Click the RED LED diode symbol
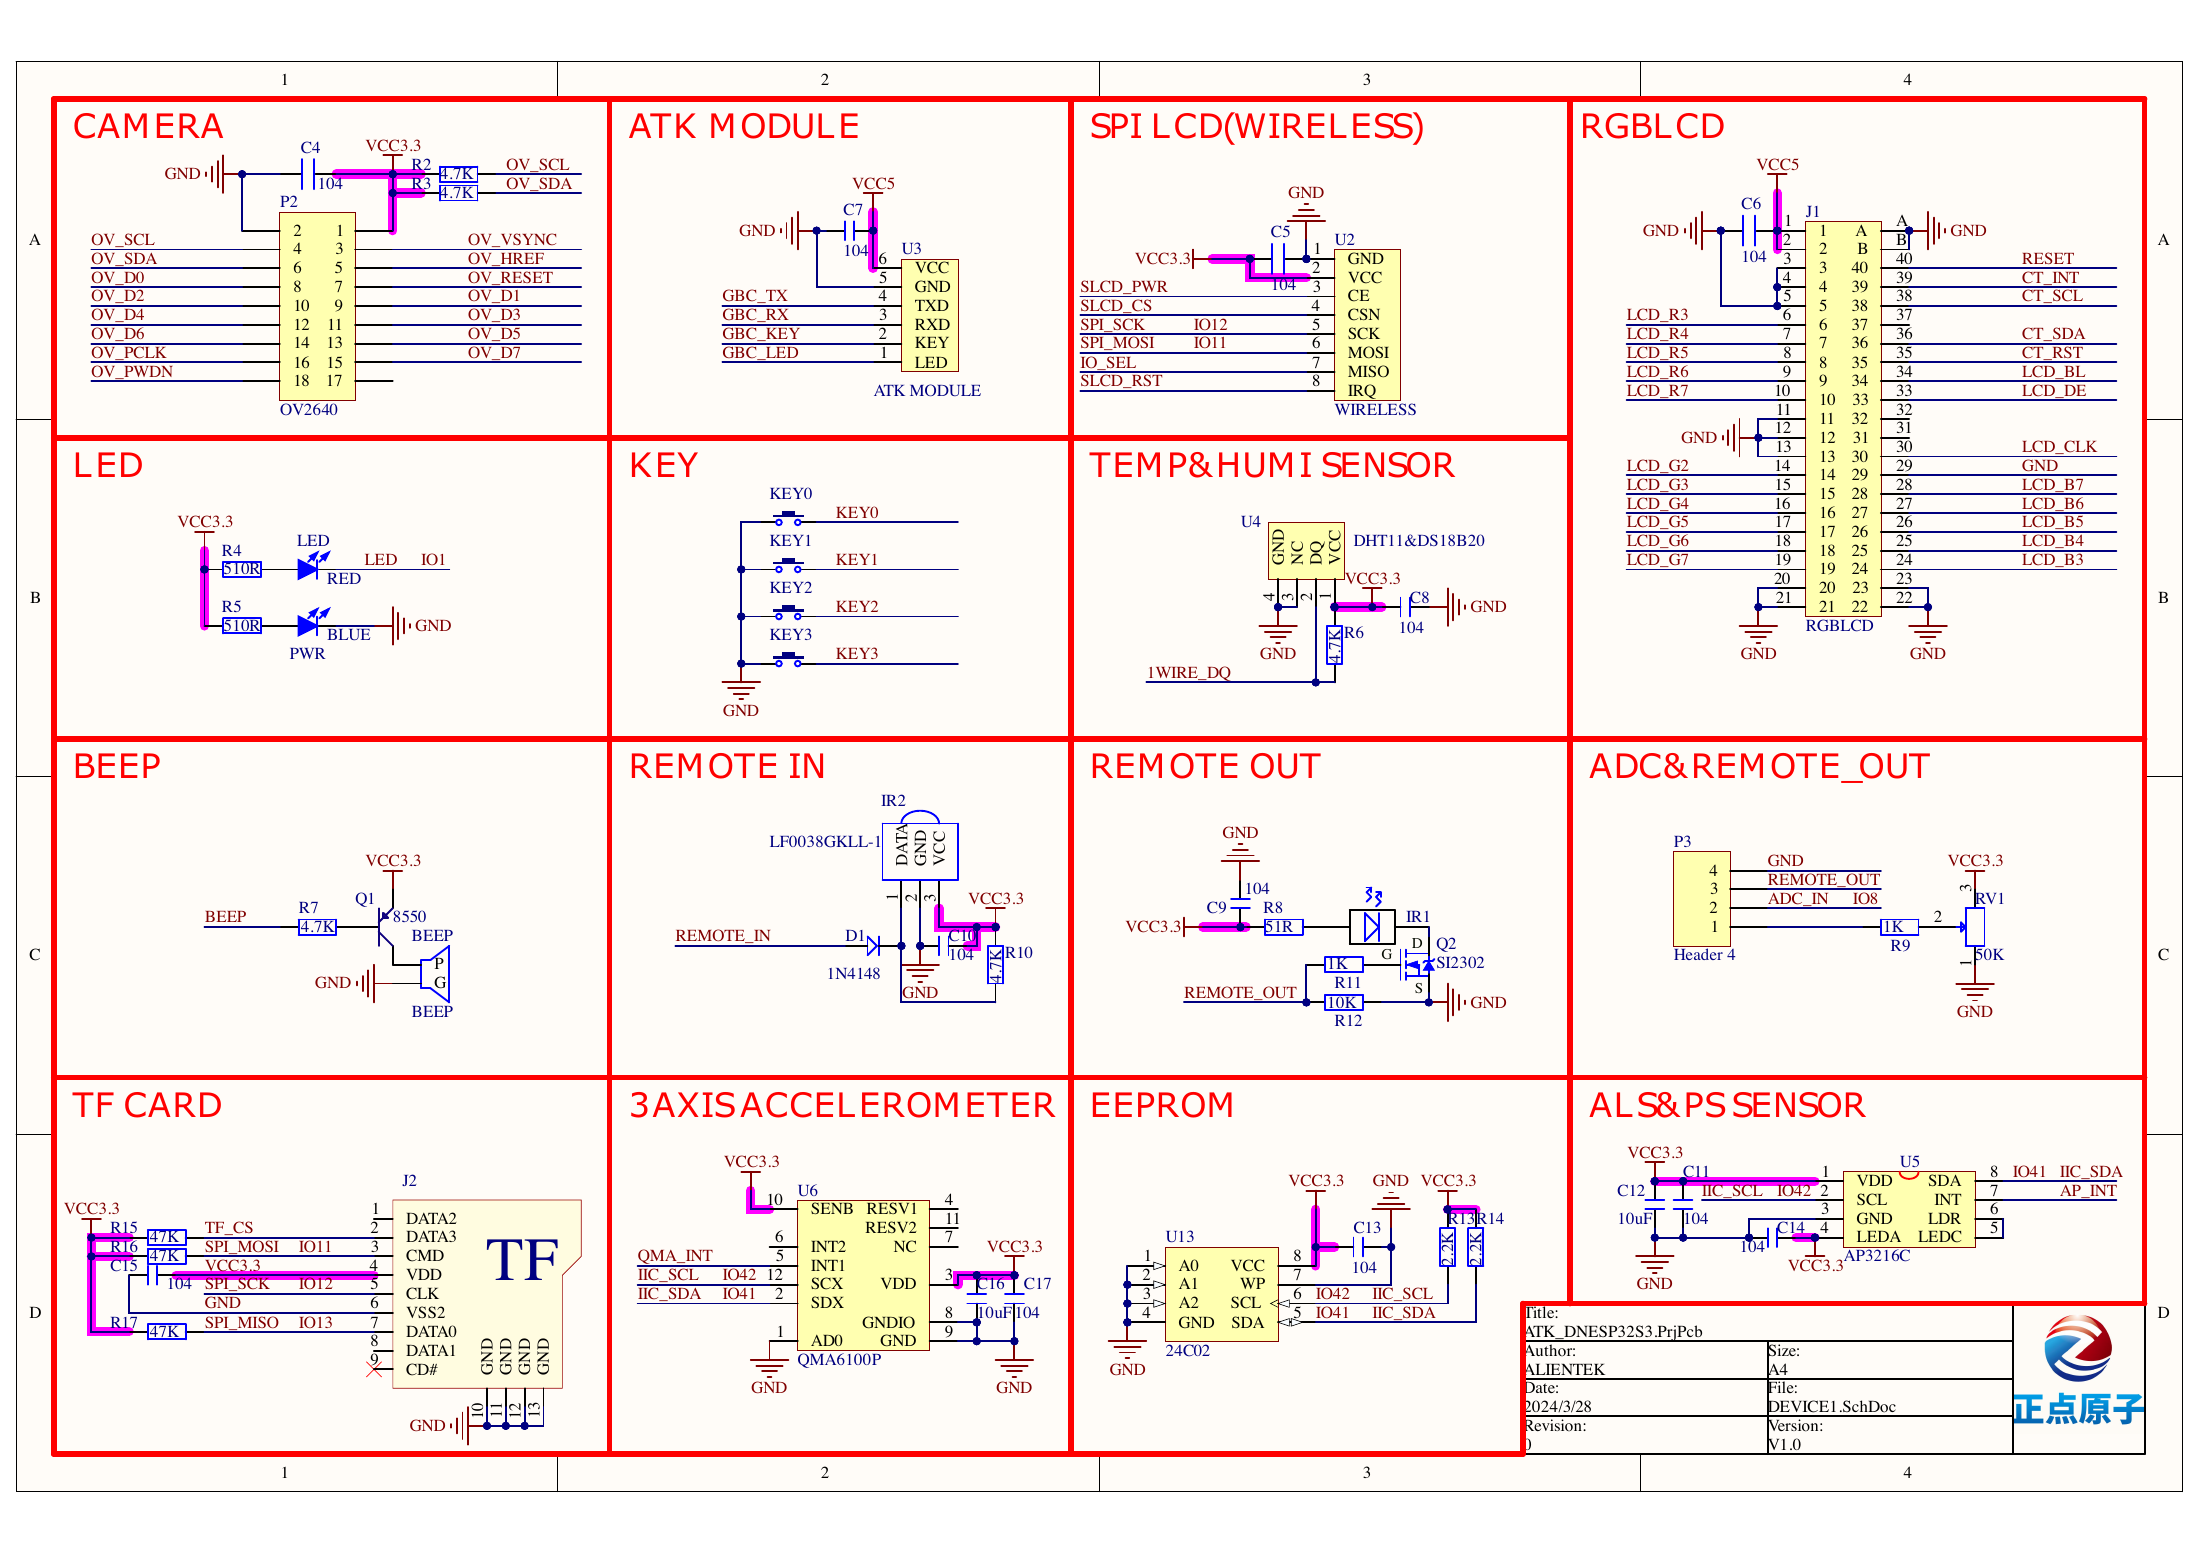 [x=312, y=568]
